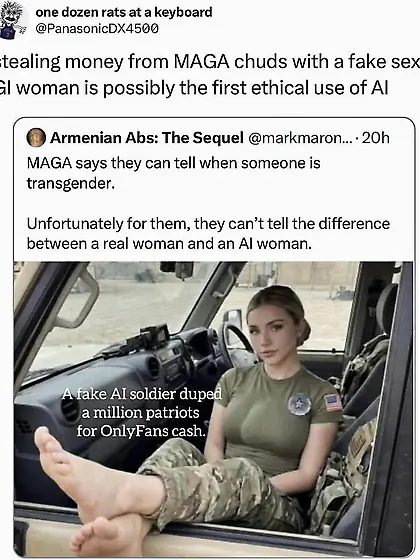Viewport: 420px width, 560px height.
Task: Click the display name one dozen rats at a keyboard
Action: pos(124,12)
